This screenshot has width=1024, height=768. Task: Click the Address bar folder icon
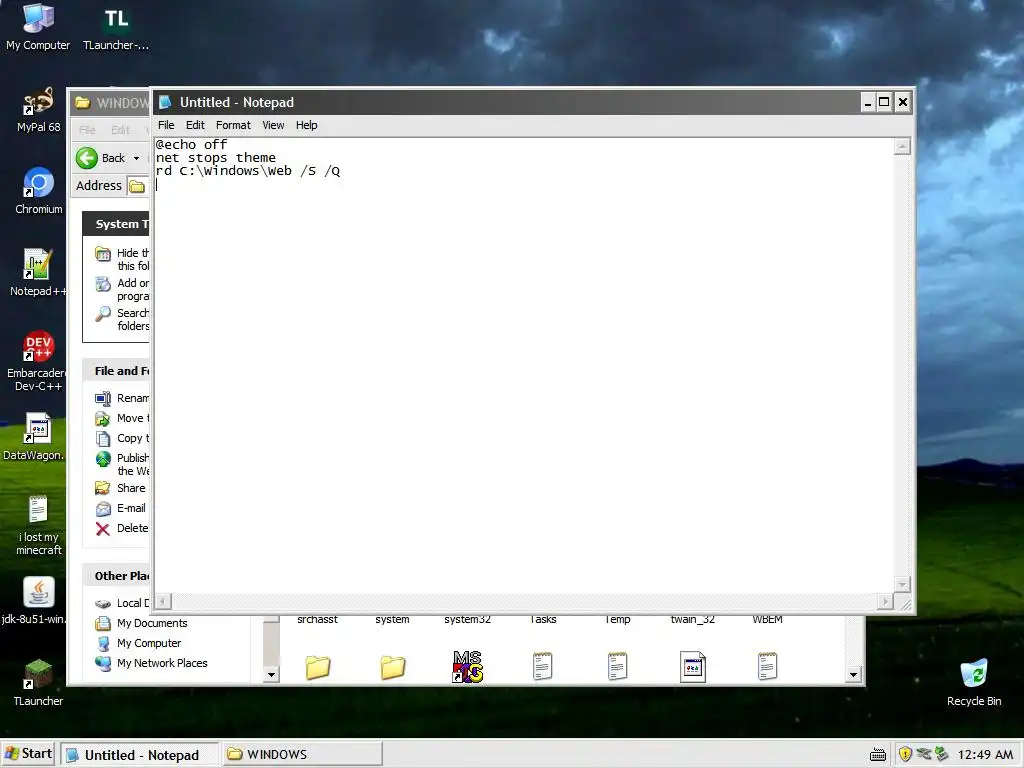tap(136, 186)
